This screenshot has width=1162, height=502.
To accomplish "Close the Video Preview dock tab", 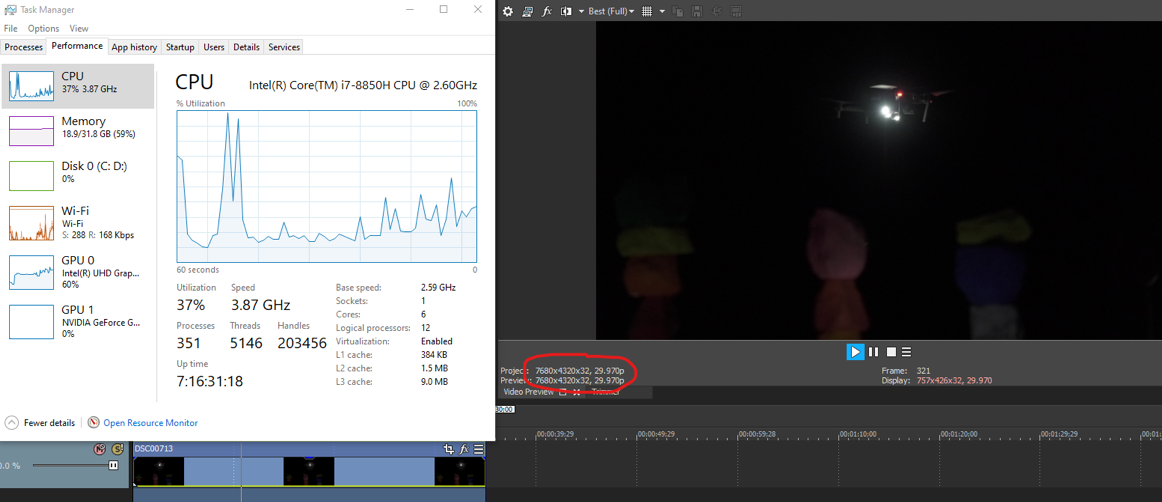I will point(577,392).
